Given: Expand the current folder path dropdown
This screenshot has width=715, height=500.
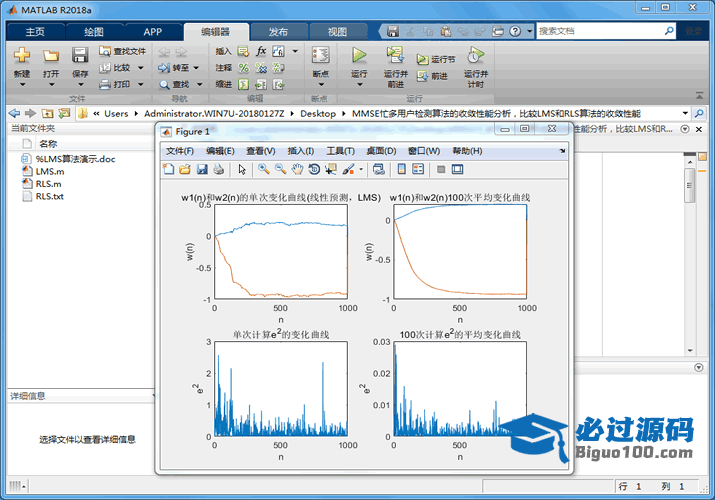Looking at the screenshot, I should [x=685, y=113].
